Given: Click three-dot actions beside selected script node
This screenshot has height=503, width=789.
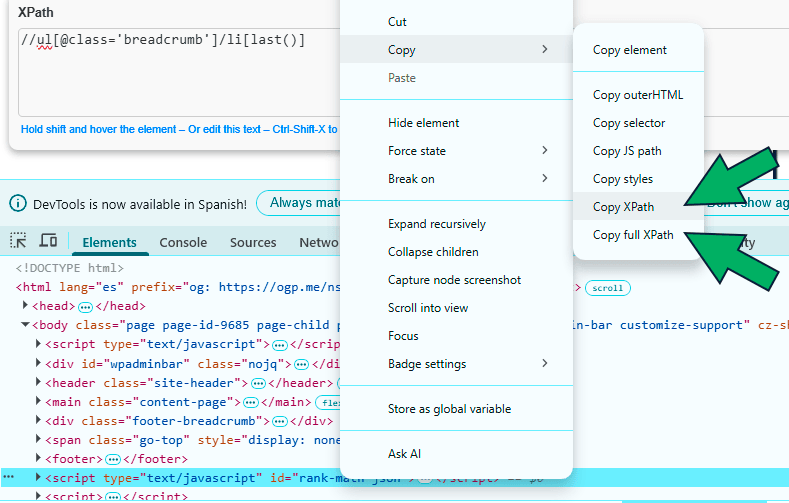Looking at the screenshot, I should (7, 478).
